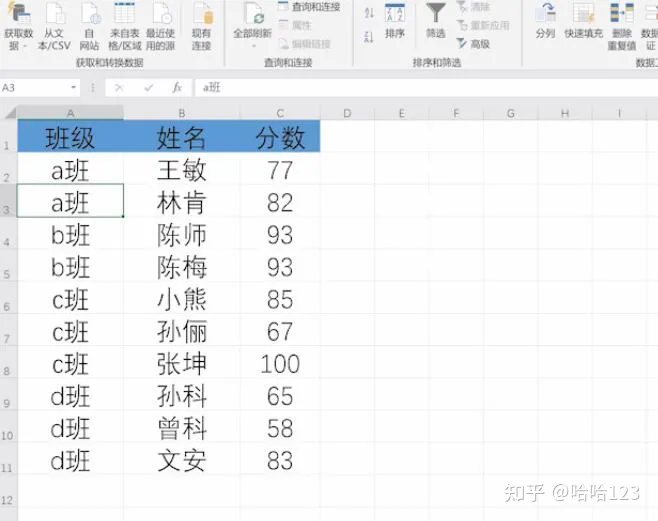Viewport: 658px width, 521px height.
Task: Open 现有连接 (Existing Connections)
Action: point(202,25)
